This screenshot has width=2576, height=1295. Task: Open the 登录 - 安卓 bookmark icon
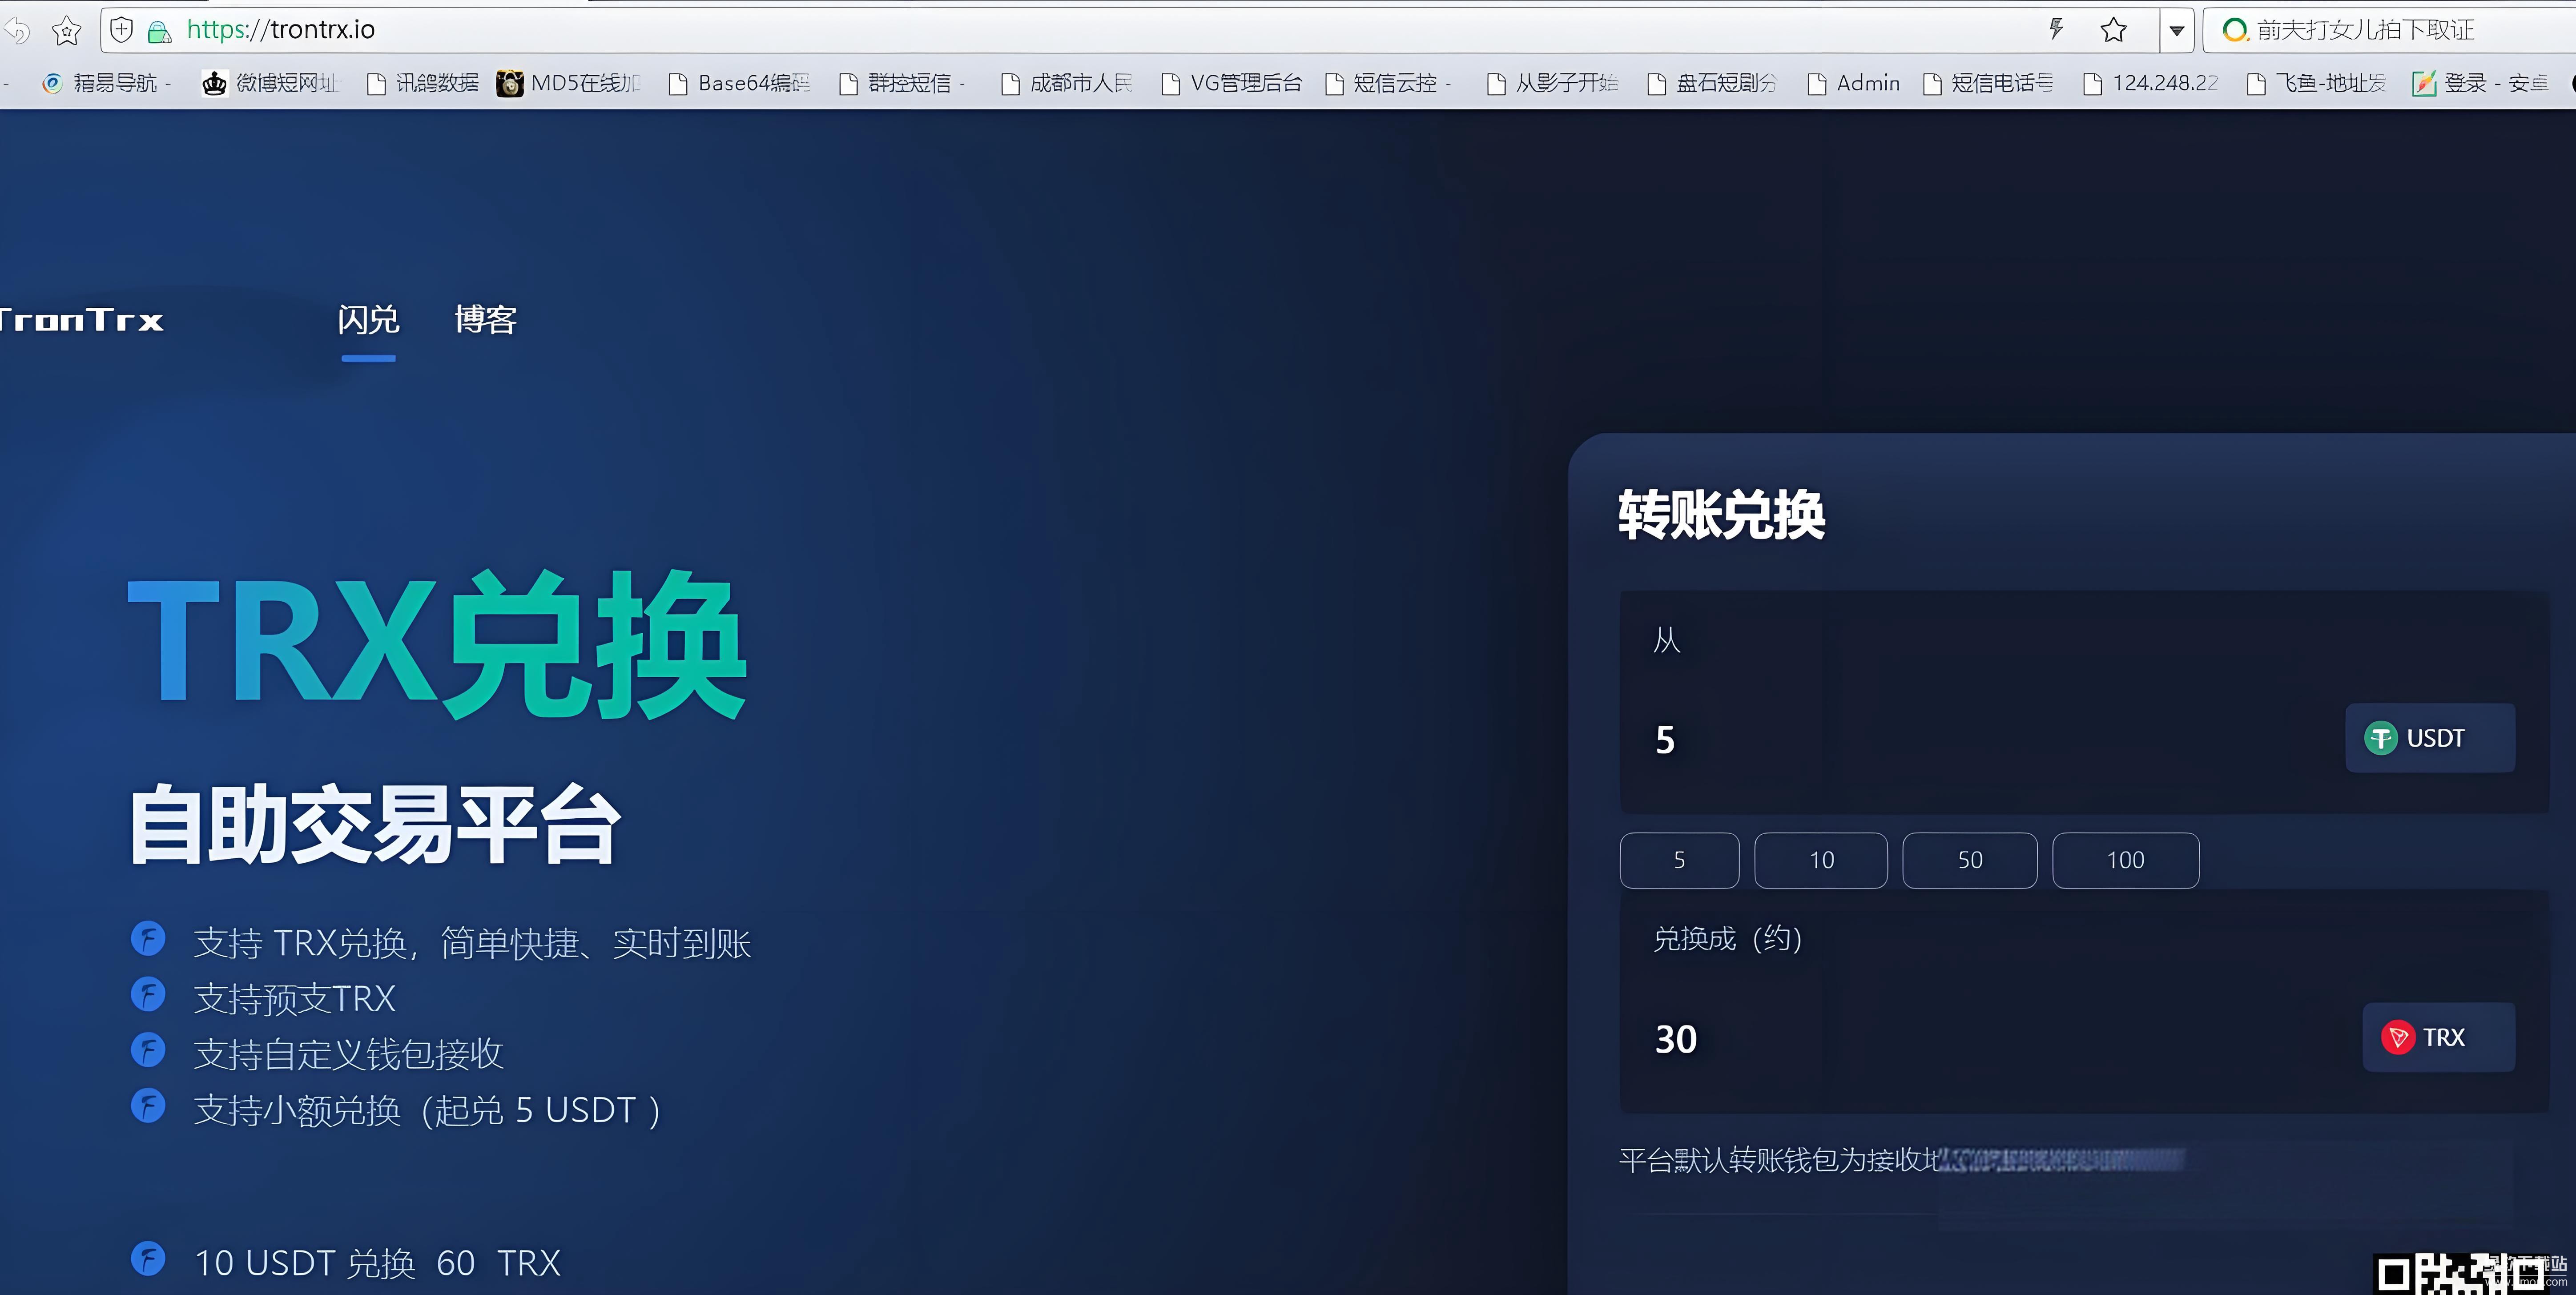(x=2424, y=83)
